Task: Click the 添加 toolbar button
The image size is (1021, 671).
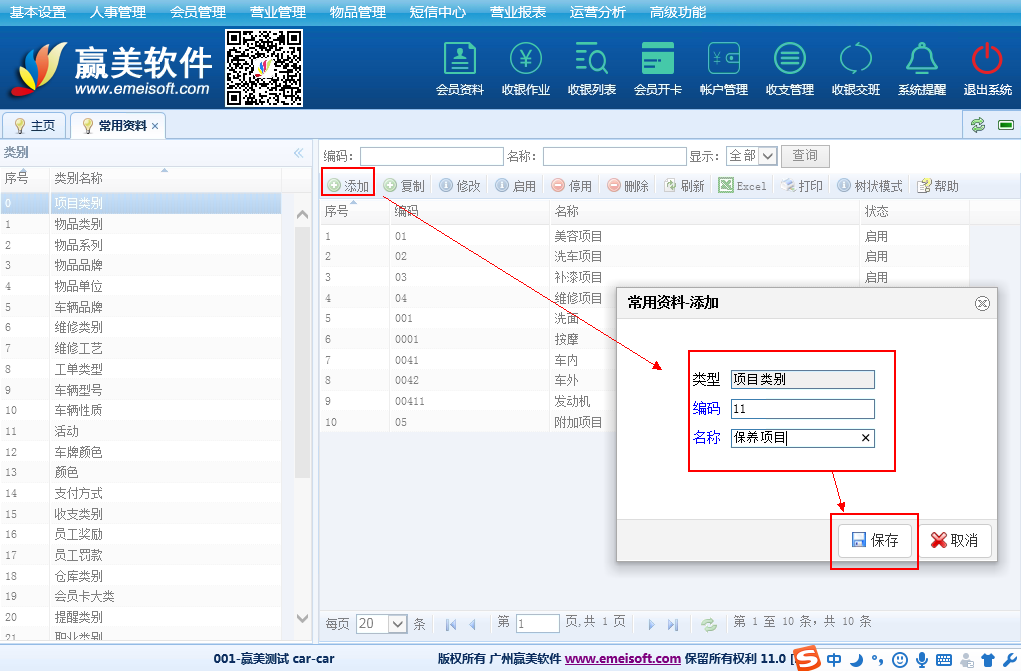Action: pos(348,186)
